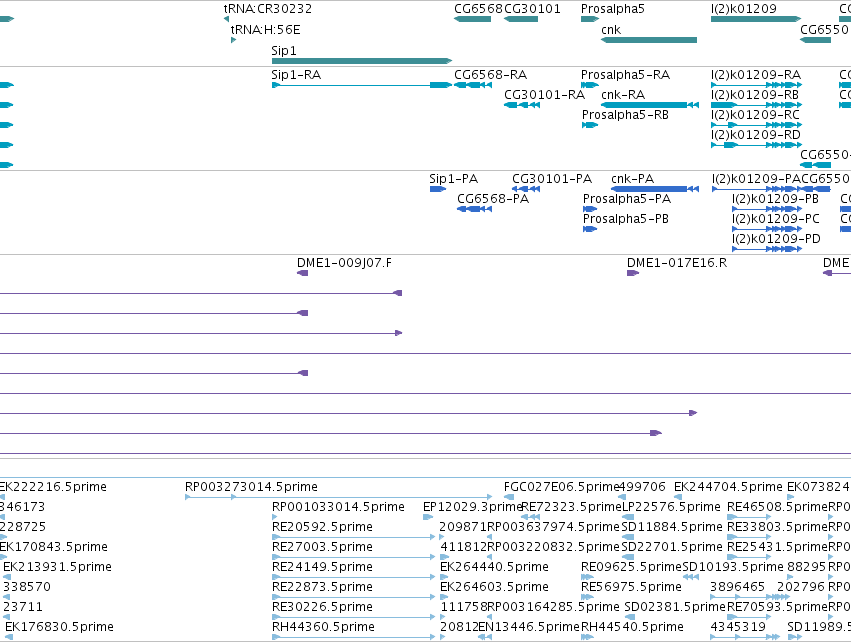This screenshot has width=851, height=642.
Task: Open the RP003273014.5prime EST label
Action: pos(251,486)
